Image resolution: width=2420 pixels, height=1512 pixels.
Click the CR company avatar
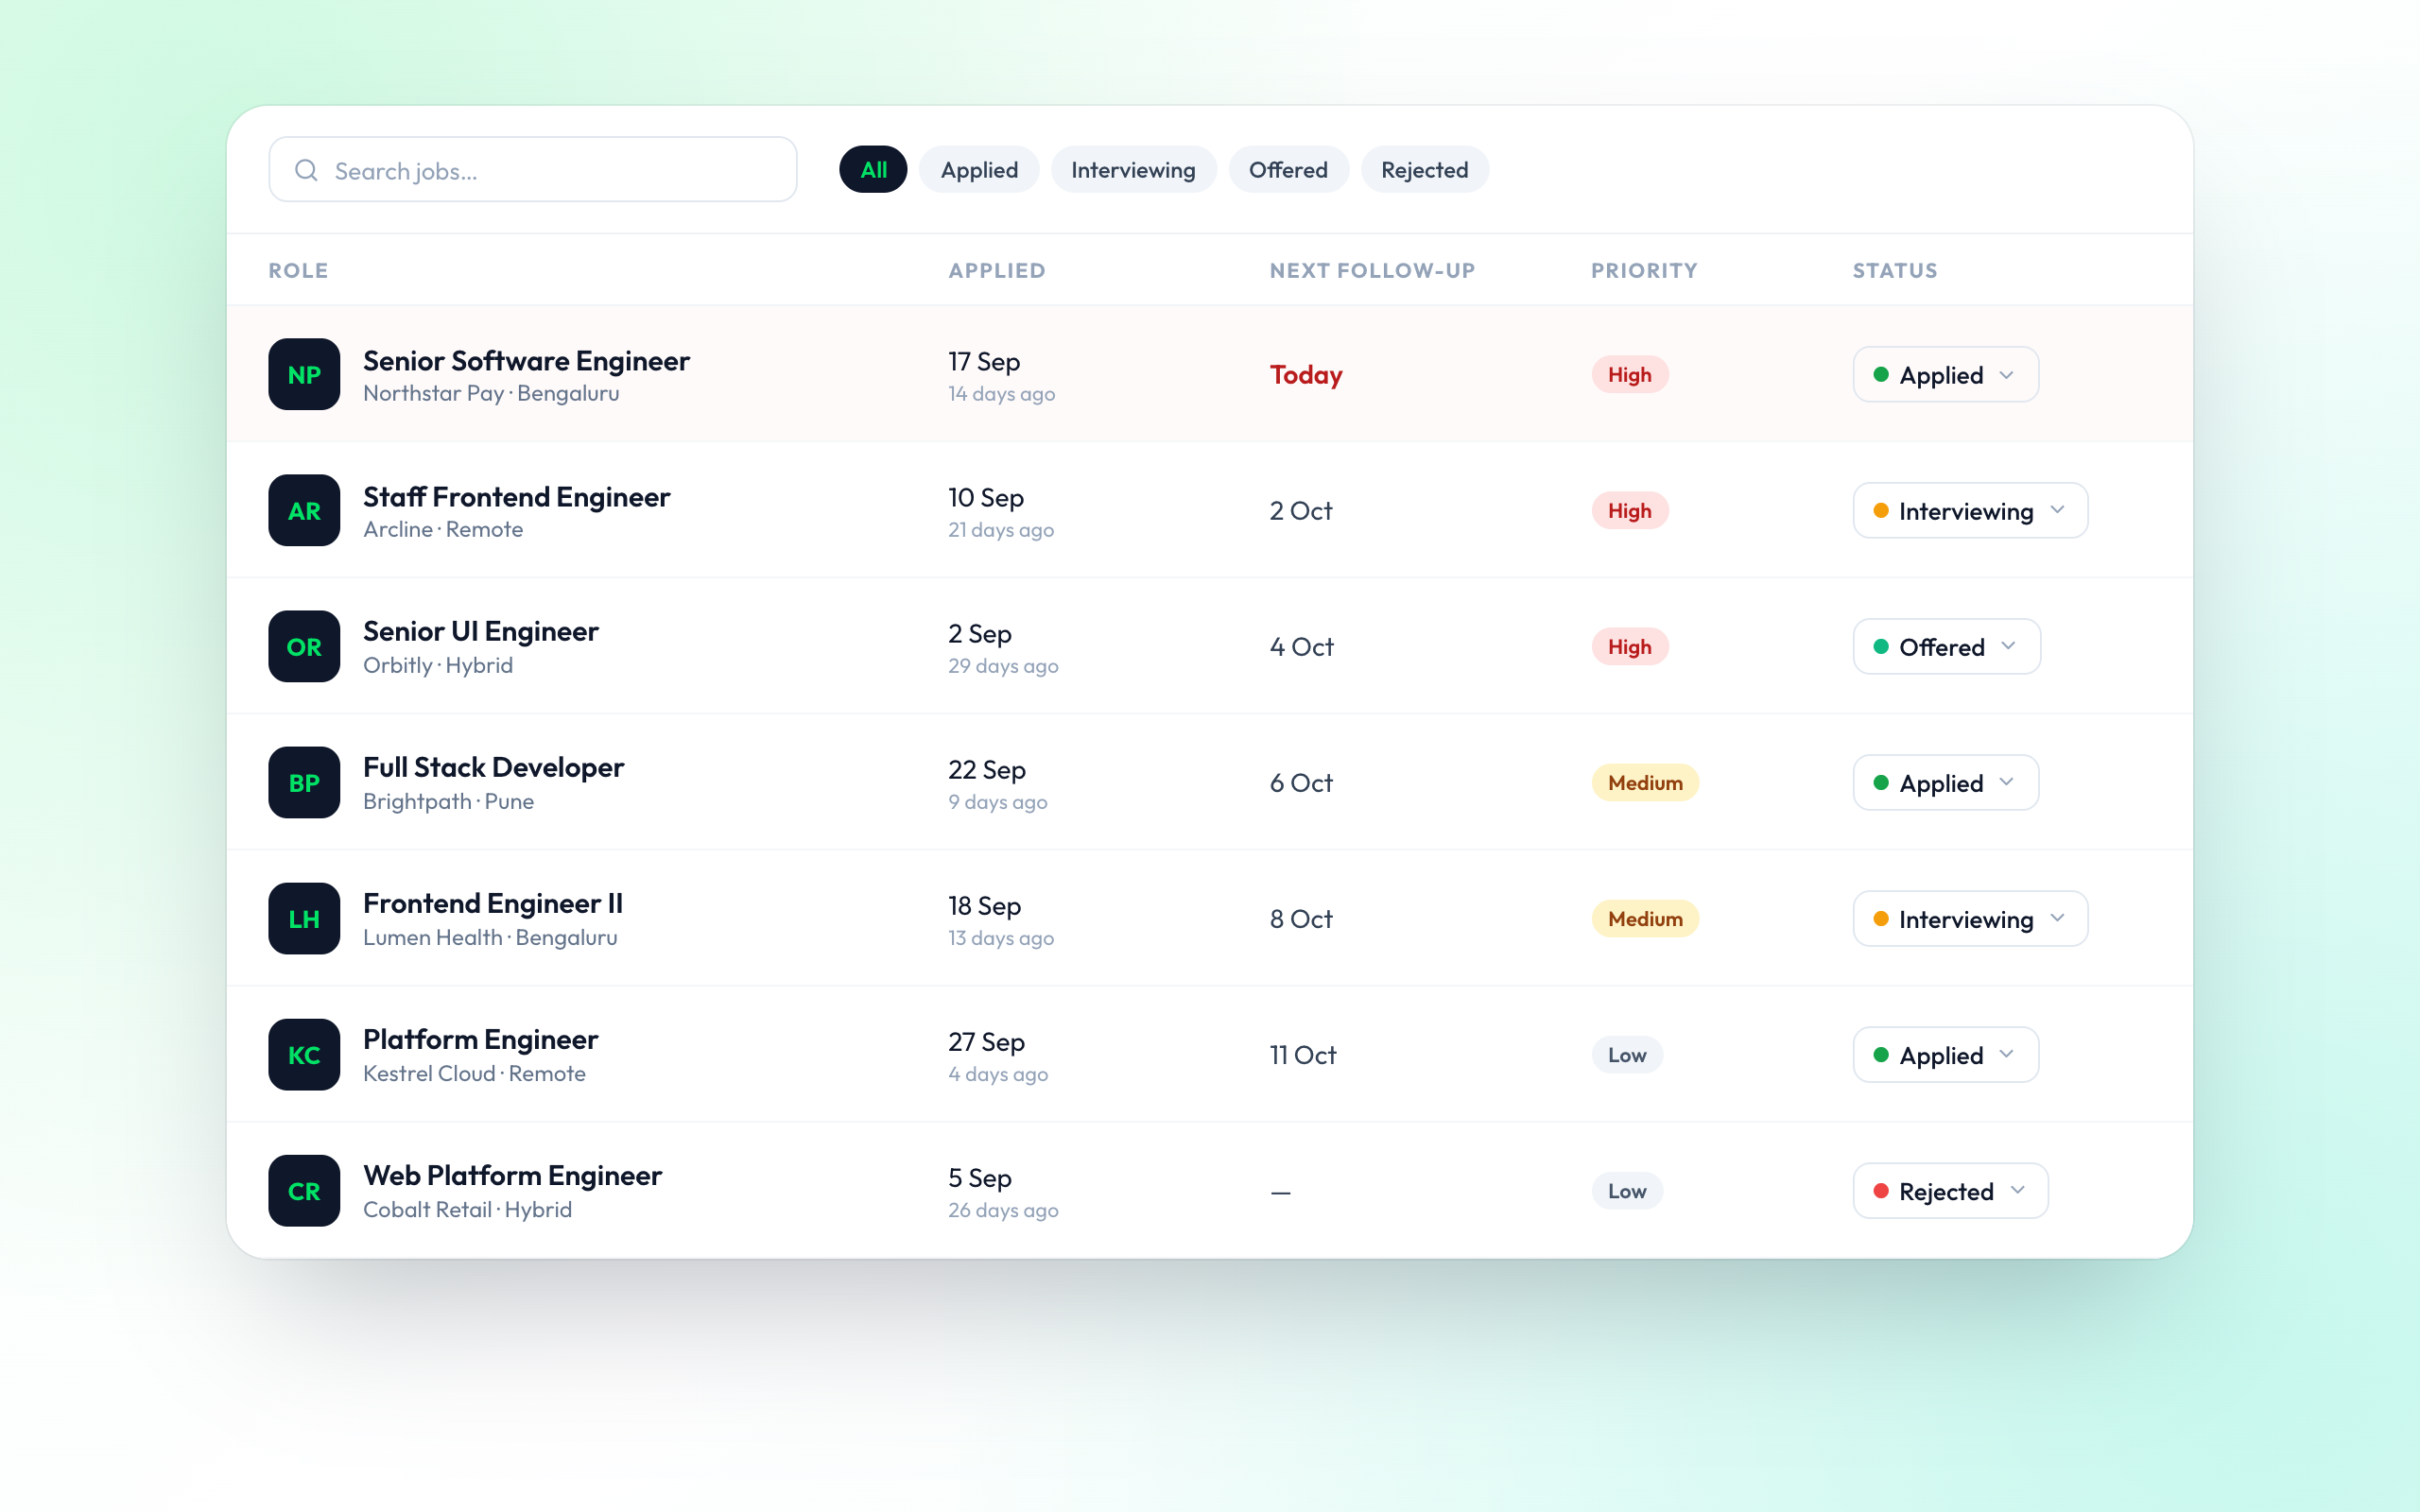pyautogui.click(x=304, y=1190)
